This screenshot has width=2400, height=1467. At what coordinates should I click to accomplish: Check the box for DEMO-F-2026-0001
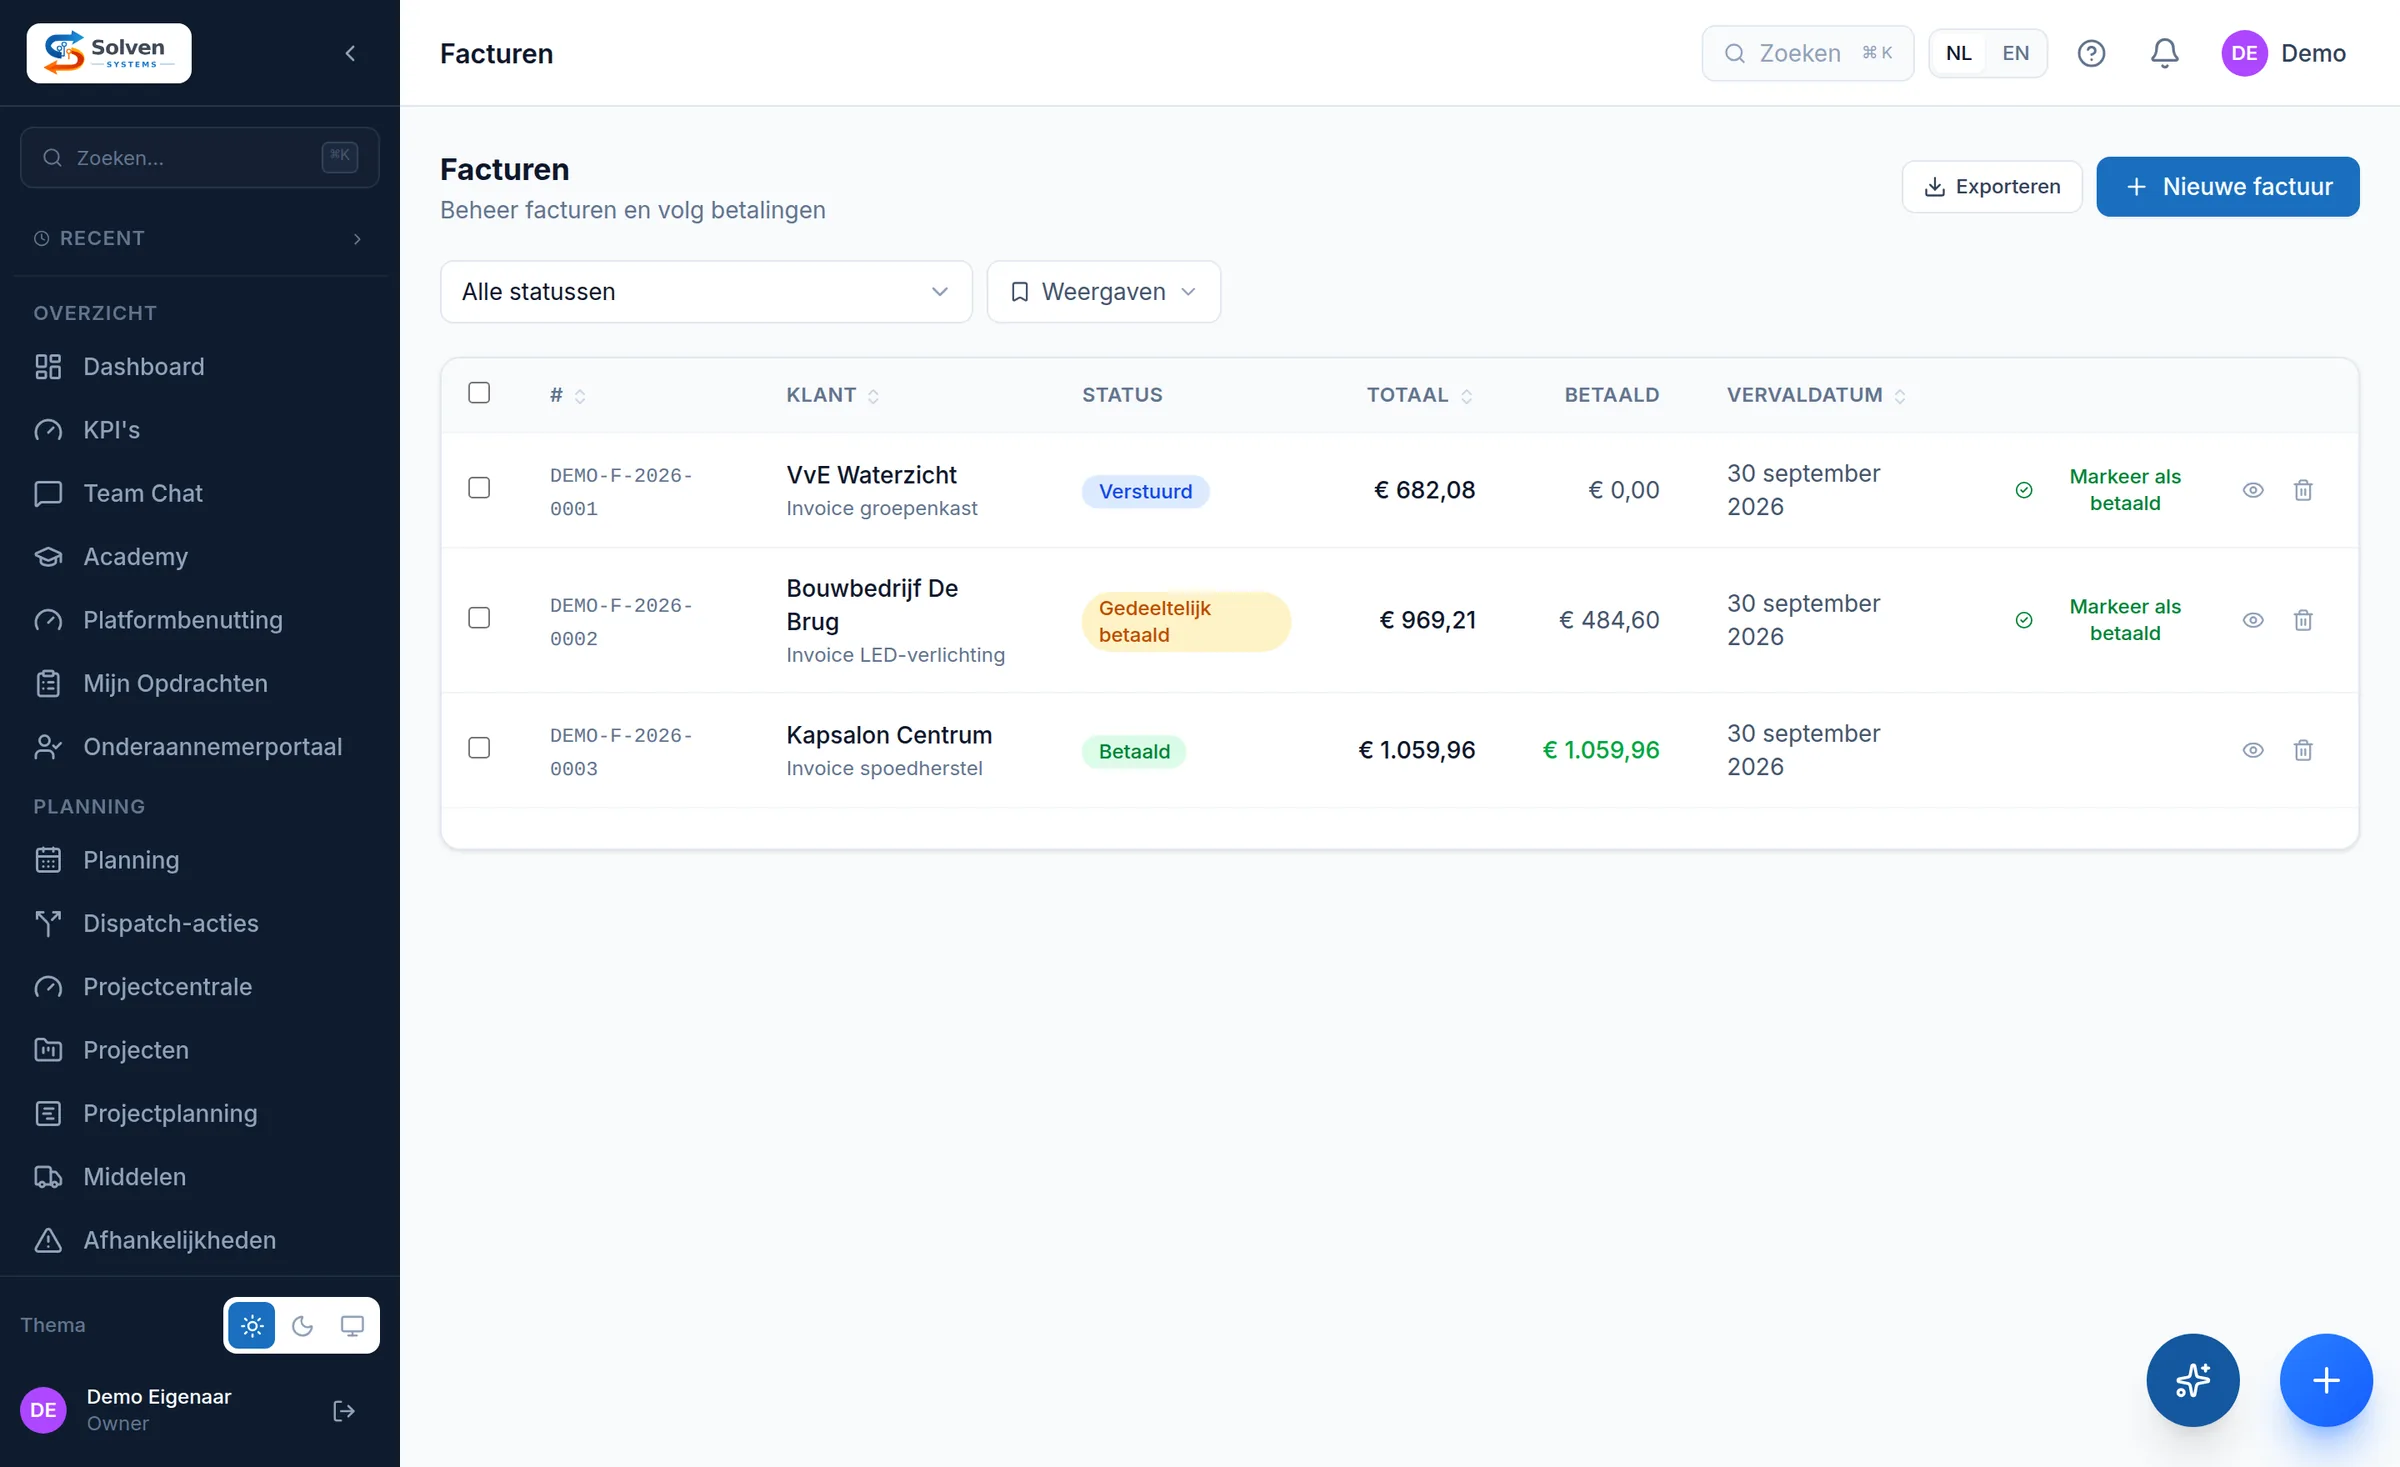pos(479,488)
